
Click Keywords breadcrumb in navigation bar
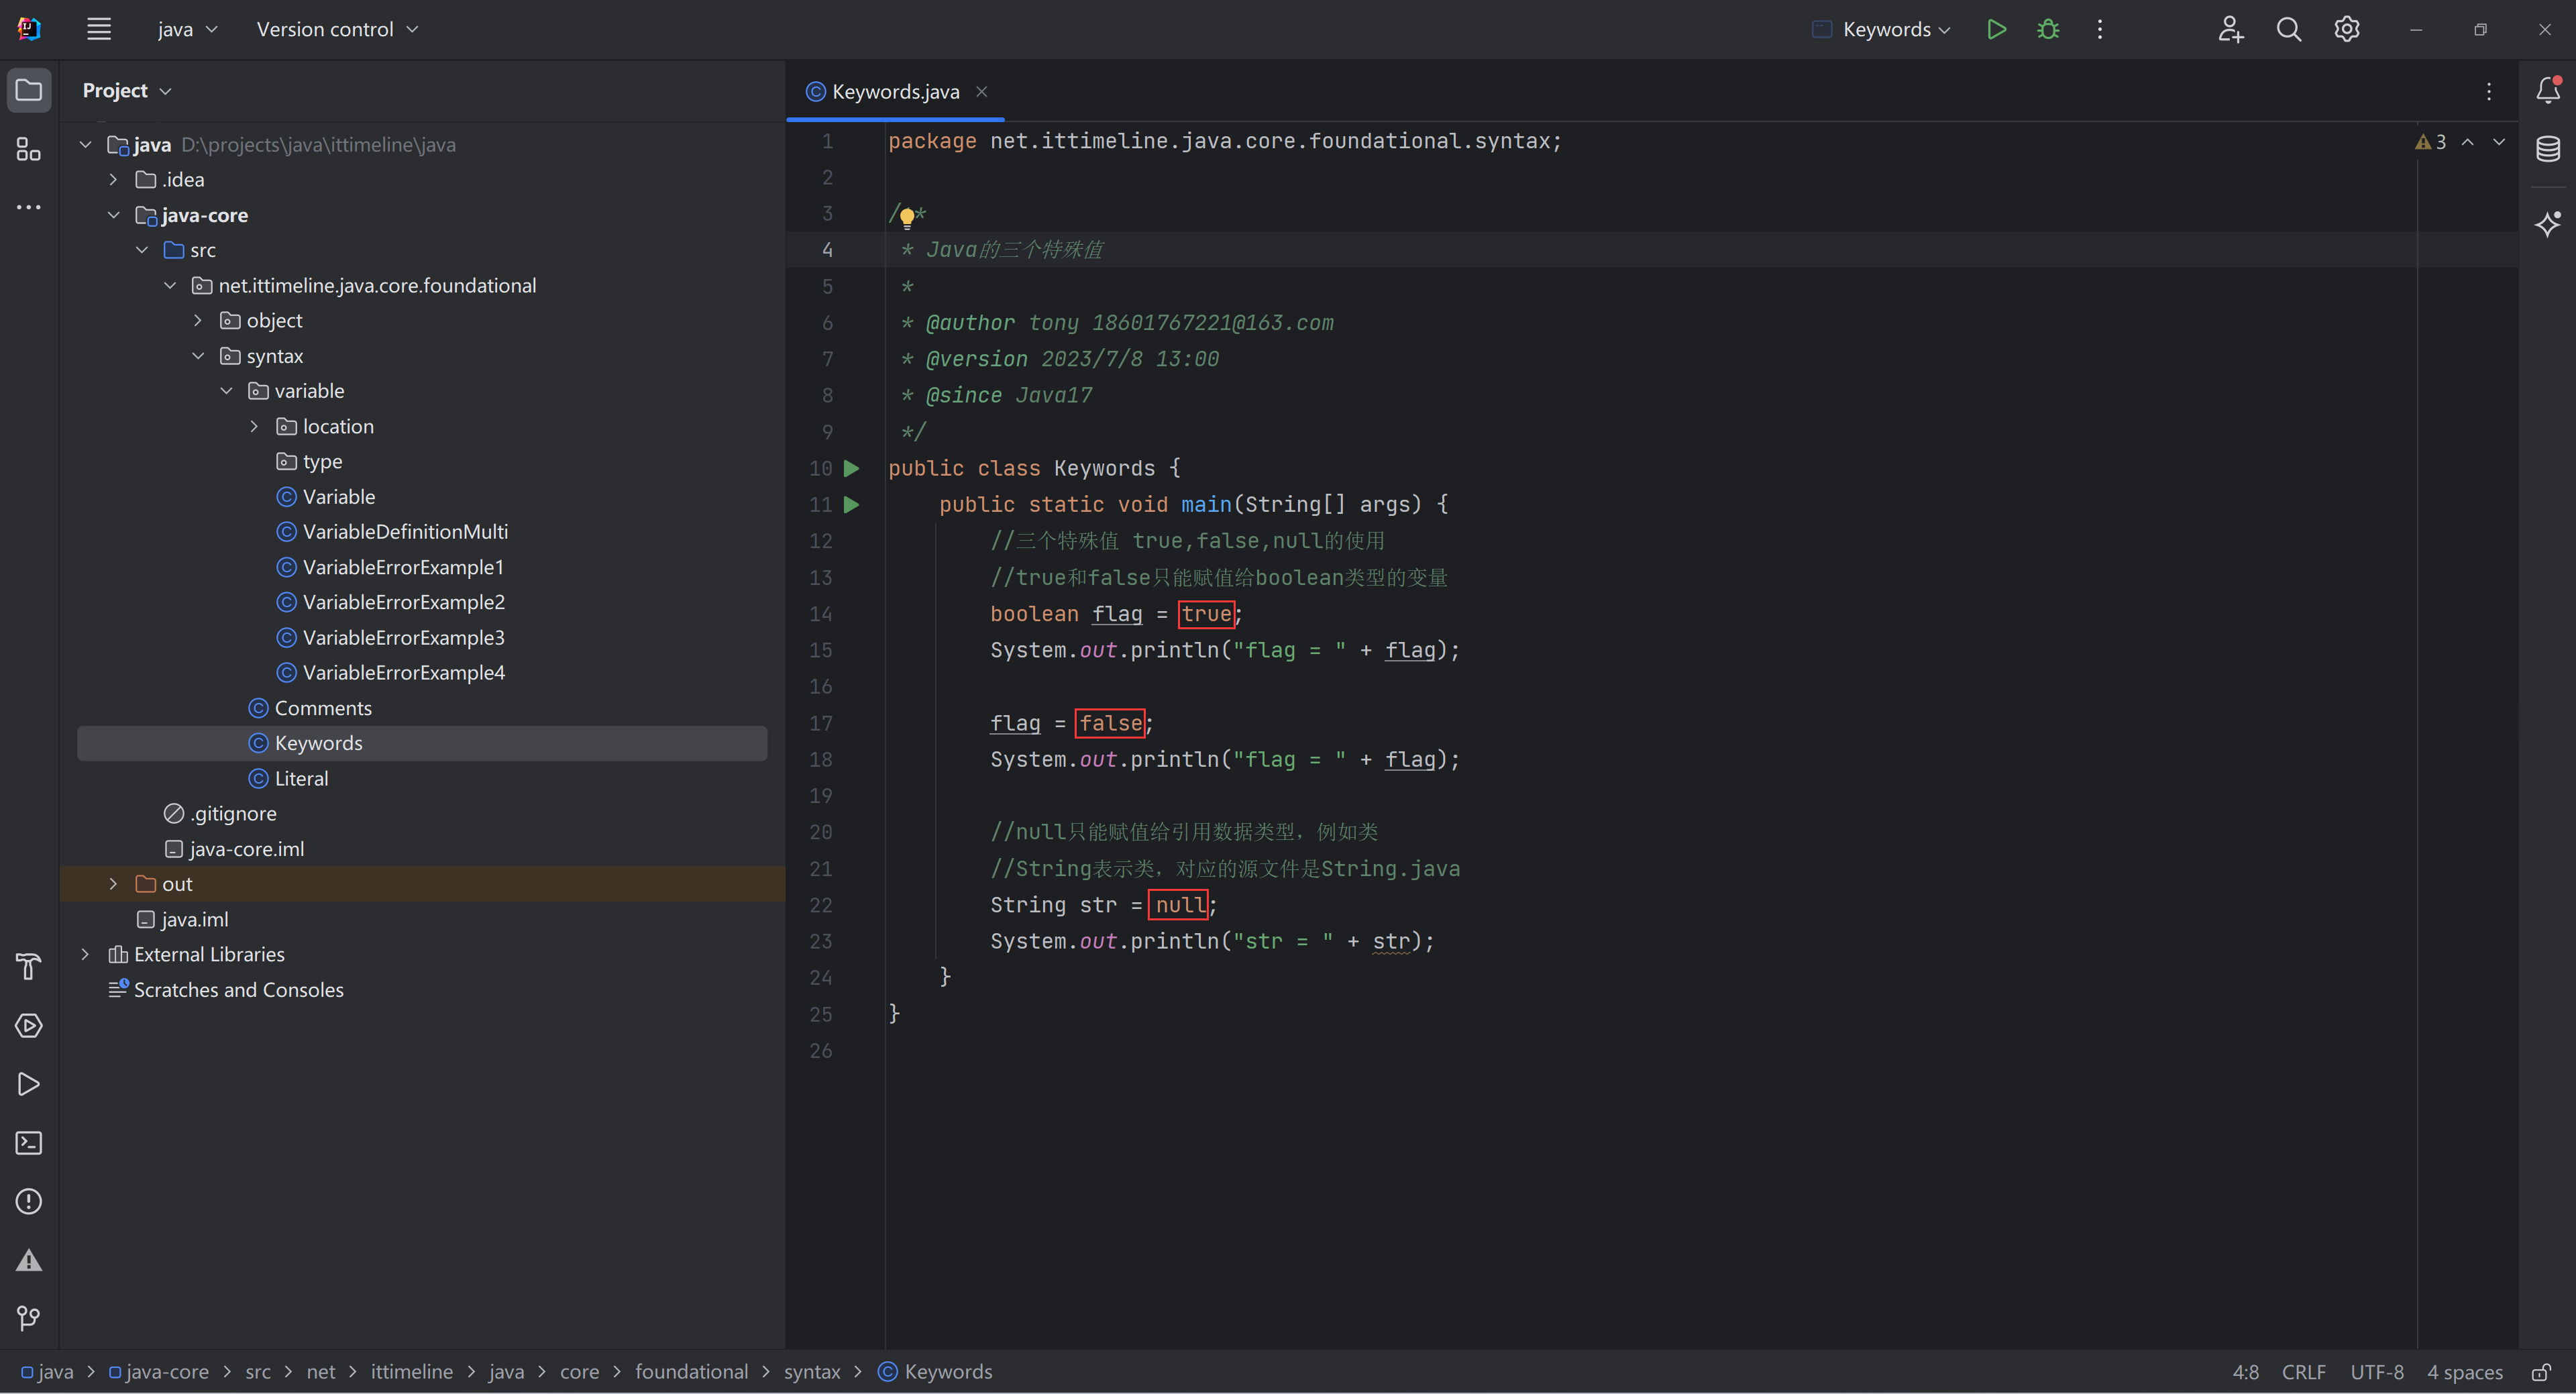click(x=935, y=1372)
